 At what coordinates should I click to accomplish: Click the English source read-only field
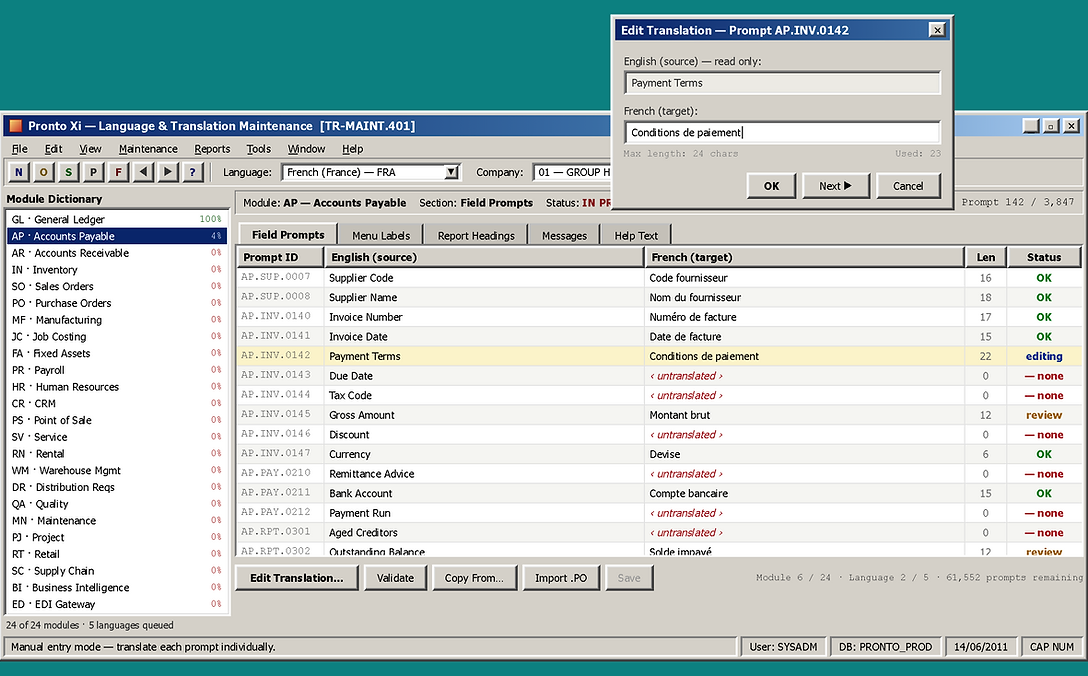coord(782,83)
